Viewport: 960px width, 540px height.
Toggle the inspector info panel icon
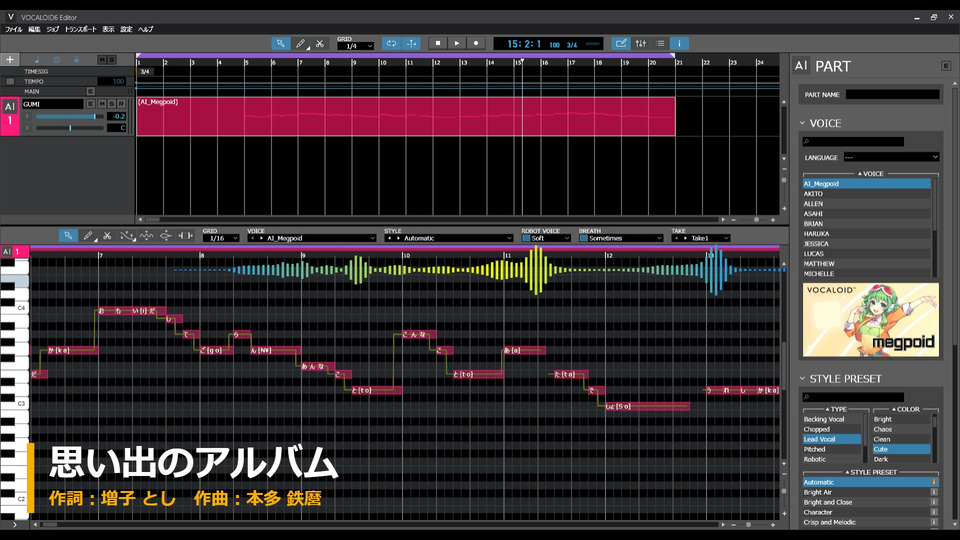[x=679, y=43]
